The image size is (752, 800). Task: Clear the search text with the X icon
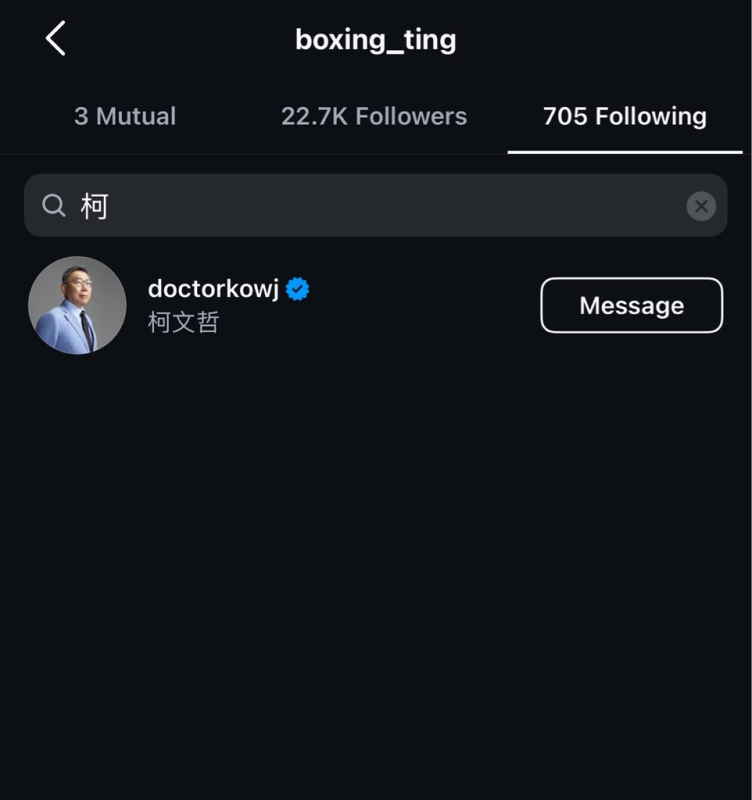point(701,206)
